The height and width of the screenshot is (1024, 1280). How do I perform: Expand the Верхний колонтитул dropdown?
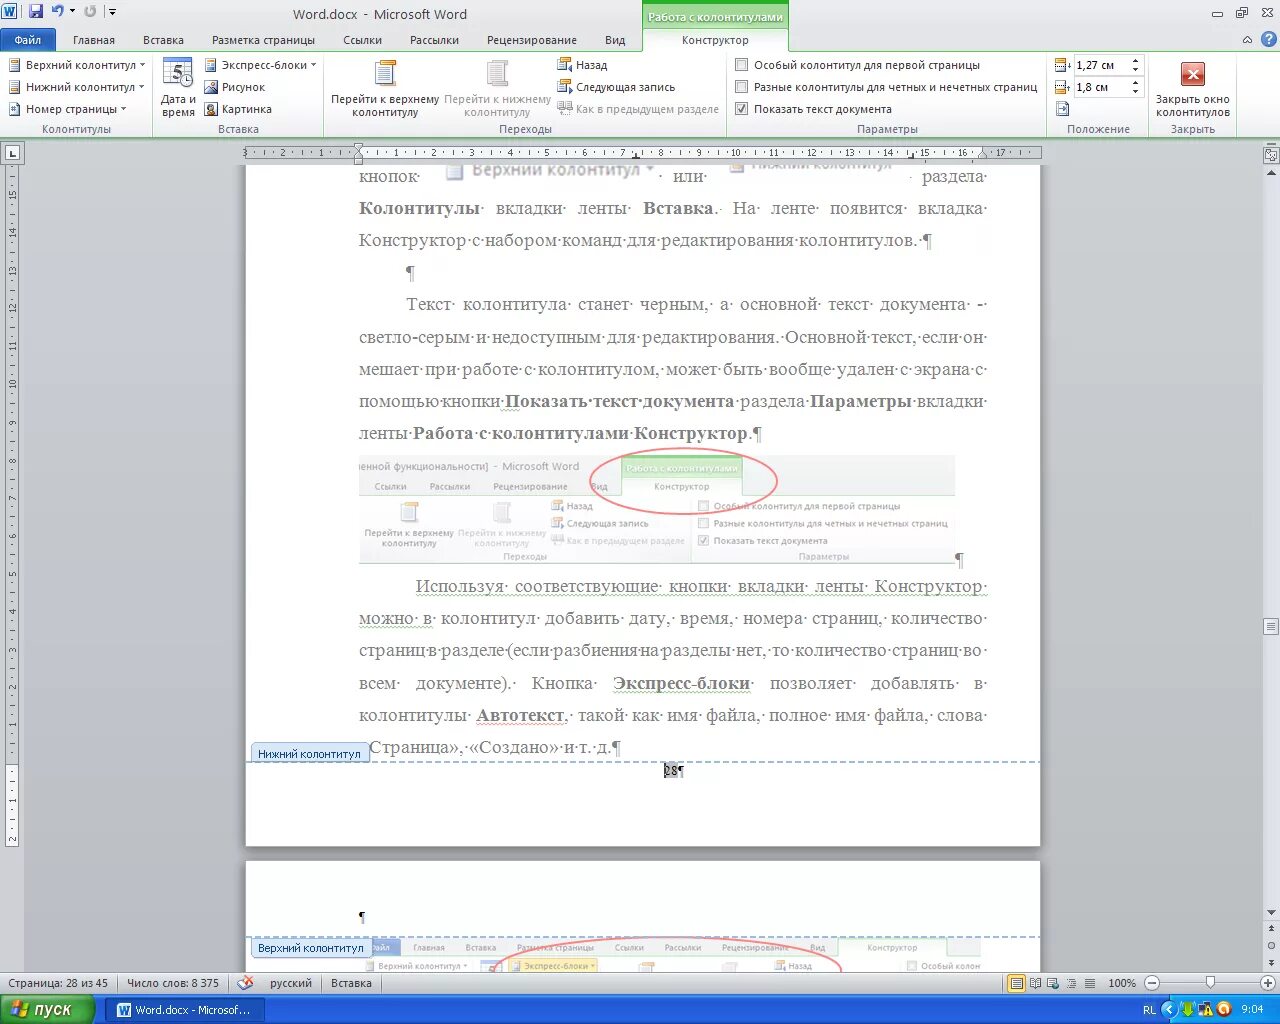pyautogui.click(x=77, y=65)
